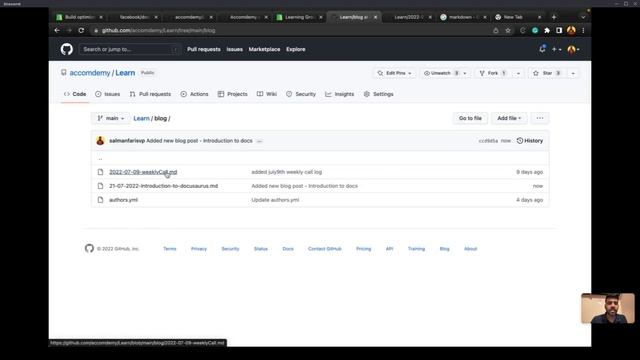Select the Security repository tab

[x=301, y=94]
